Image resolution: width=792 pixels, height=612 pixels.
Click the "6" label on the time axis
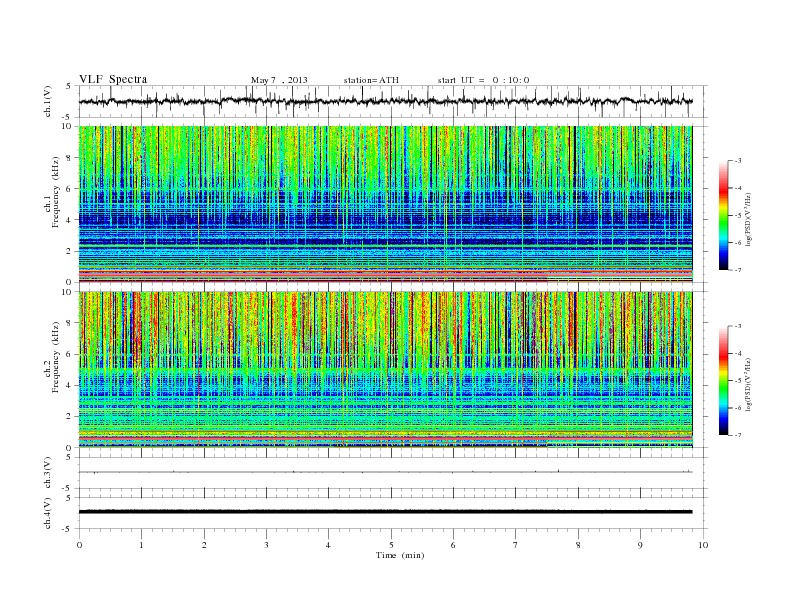(x=453, y=545)
